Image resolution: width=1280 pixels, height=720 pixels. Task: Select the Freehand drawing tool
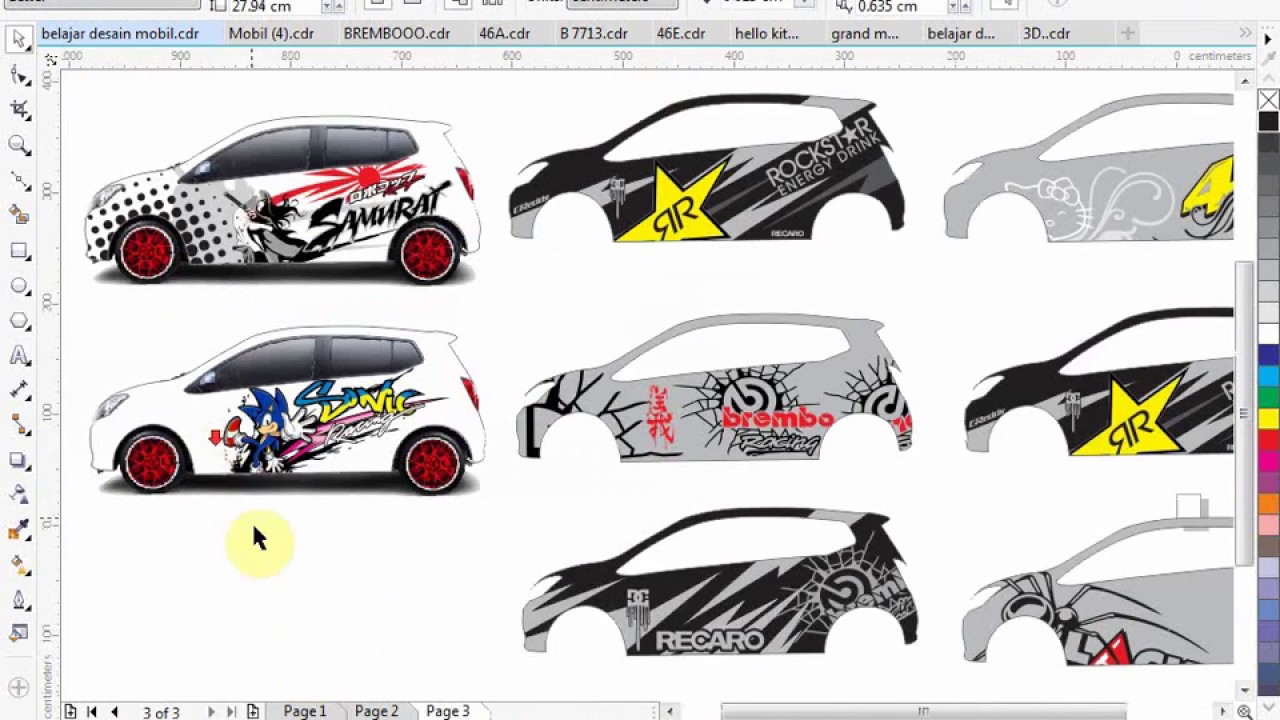pos(19,180)
